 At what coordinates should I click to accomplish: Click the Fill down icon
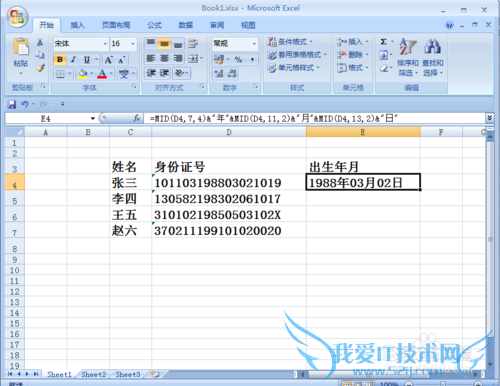click(384, 55)
